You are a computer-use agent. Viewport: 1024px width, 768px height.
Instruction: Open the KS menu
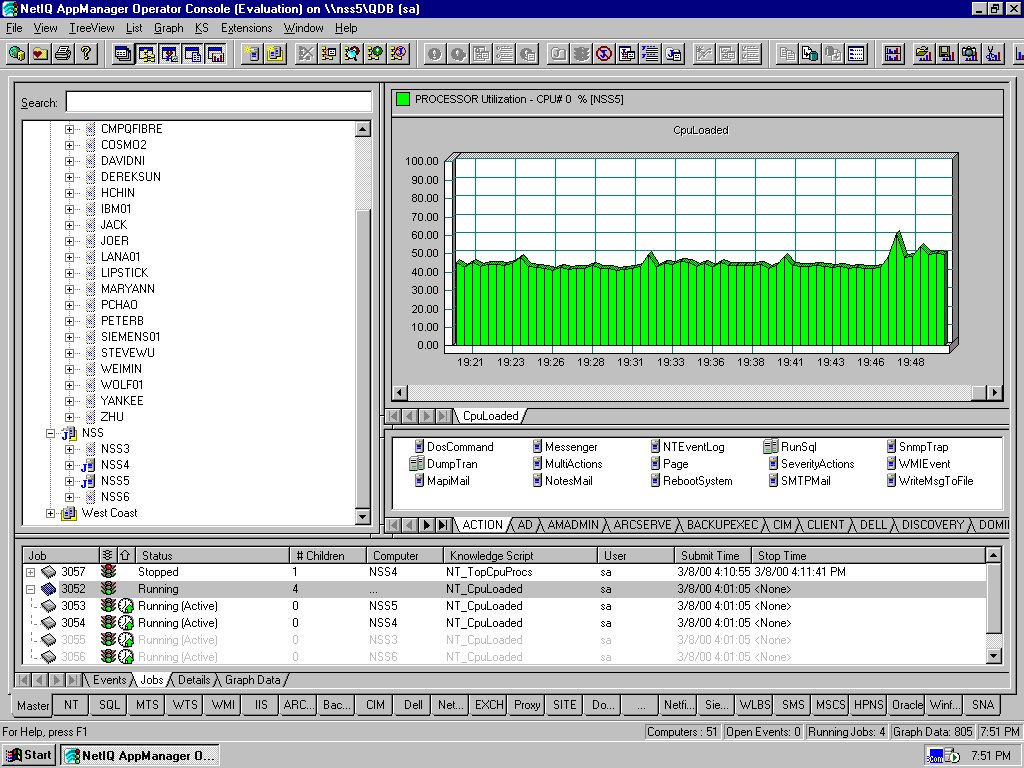202,28
